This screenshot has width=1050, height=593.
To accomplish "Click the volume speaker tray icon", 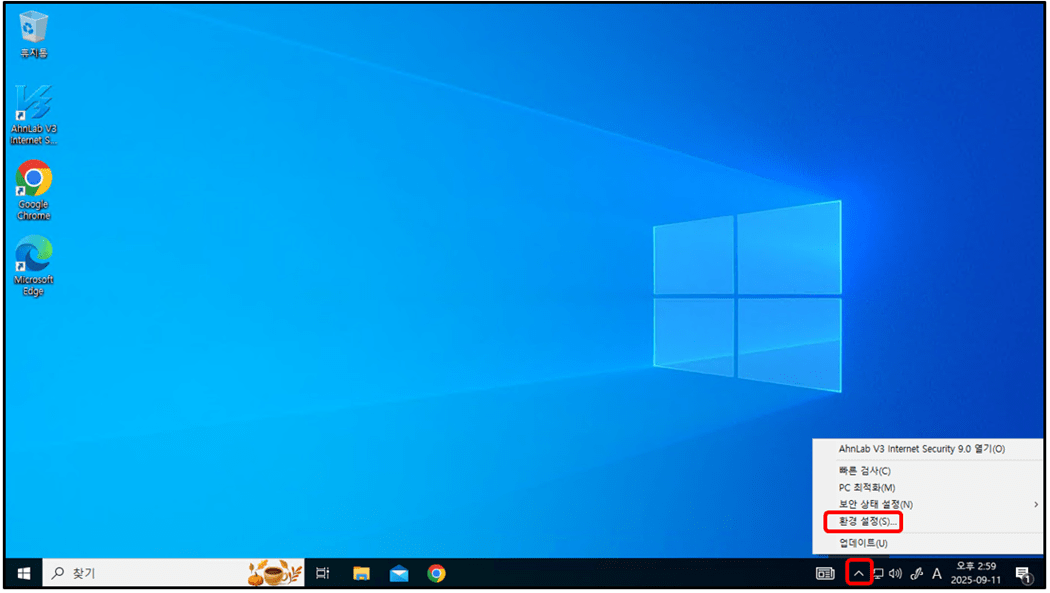I will (895, 573).
